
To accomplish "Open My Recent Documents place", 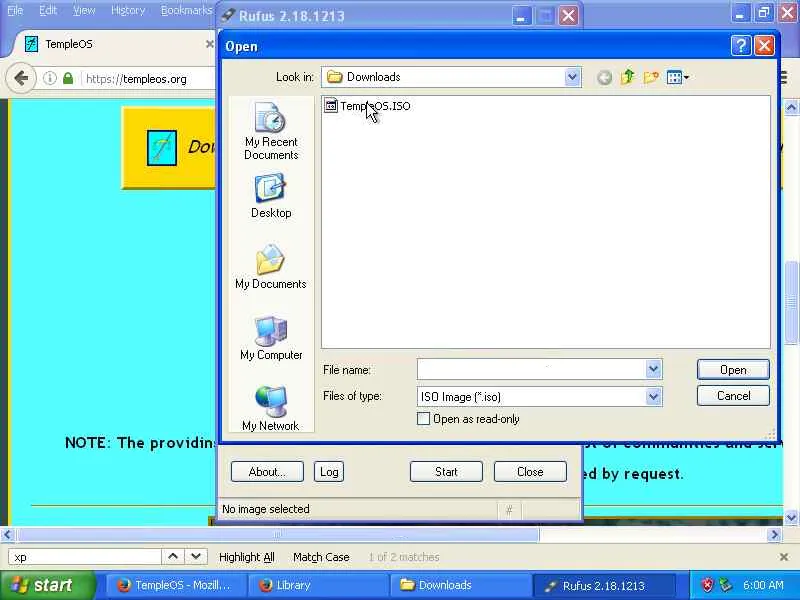I will pyautogui.click(x=271, y=131).
